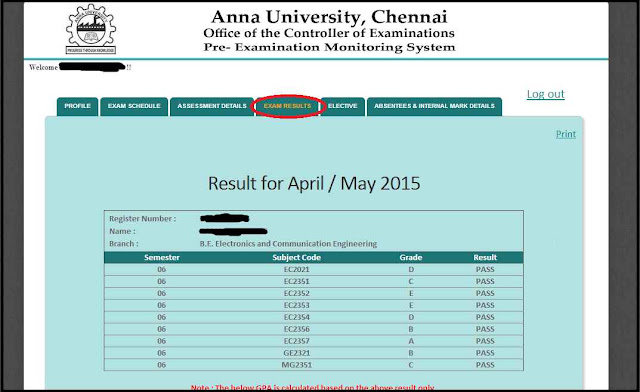640x392 pixels.
Task: Open ABSENTEES & INTERNAL MARK DETAILS tab
Action: point(434,107)
